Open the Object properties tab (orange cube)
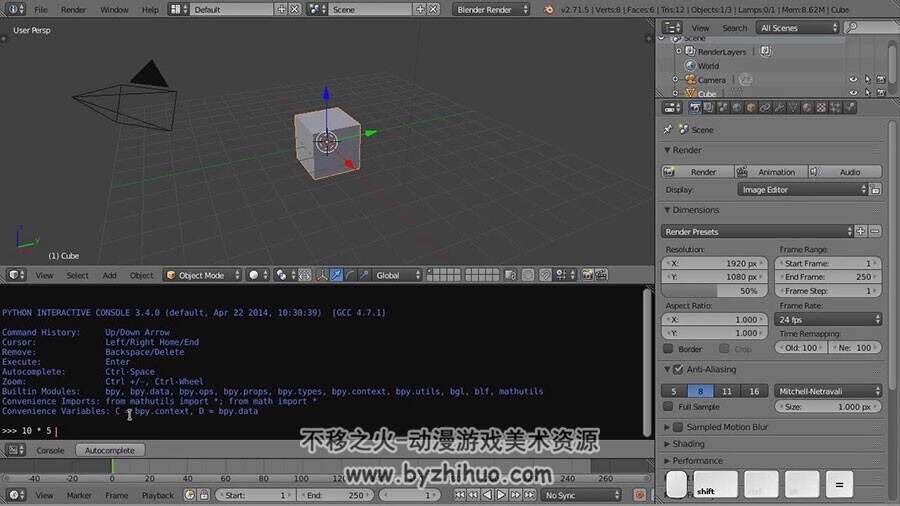 click(x=751, y=107)
